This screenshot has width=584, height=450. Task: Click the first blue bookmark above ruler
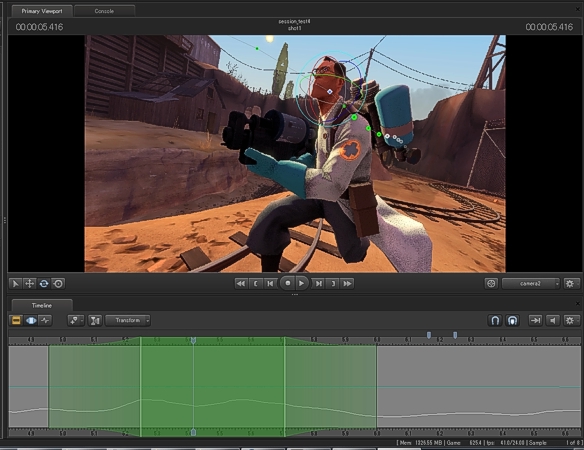429,335
